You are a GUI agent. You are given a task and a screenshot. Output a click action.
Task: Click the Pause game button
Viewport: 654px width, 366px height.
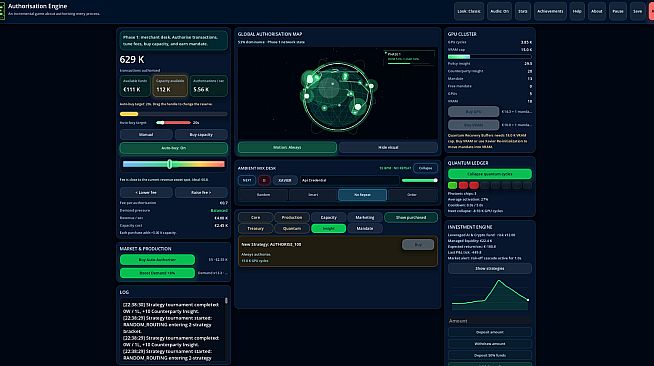coord(618,11)
